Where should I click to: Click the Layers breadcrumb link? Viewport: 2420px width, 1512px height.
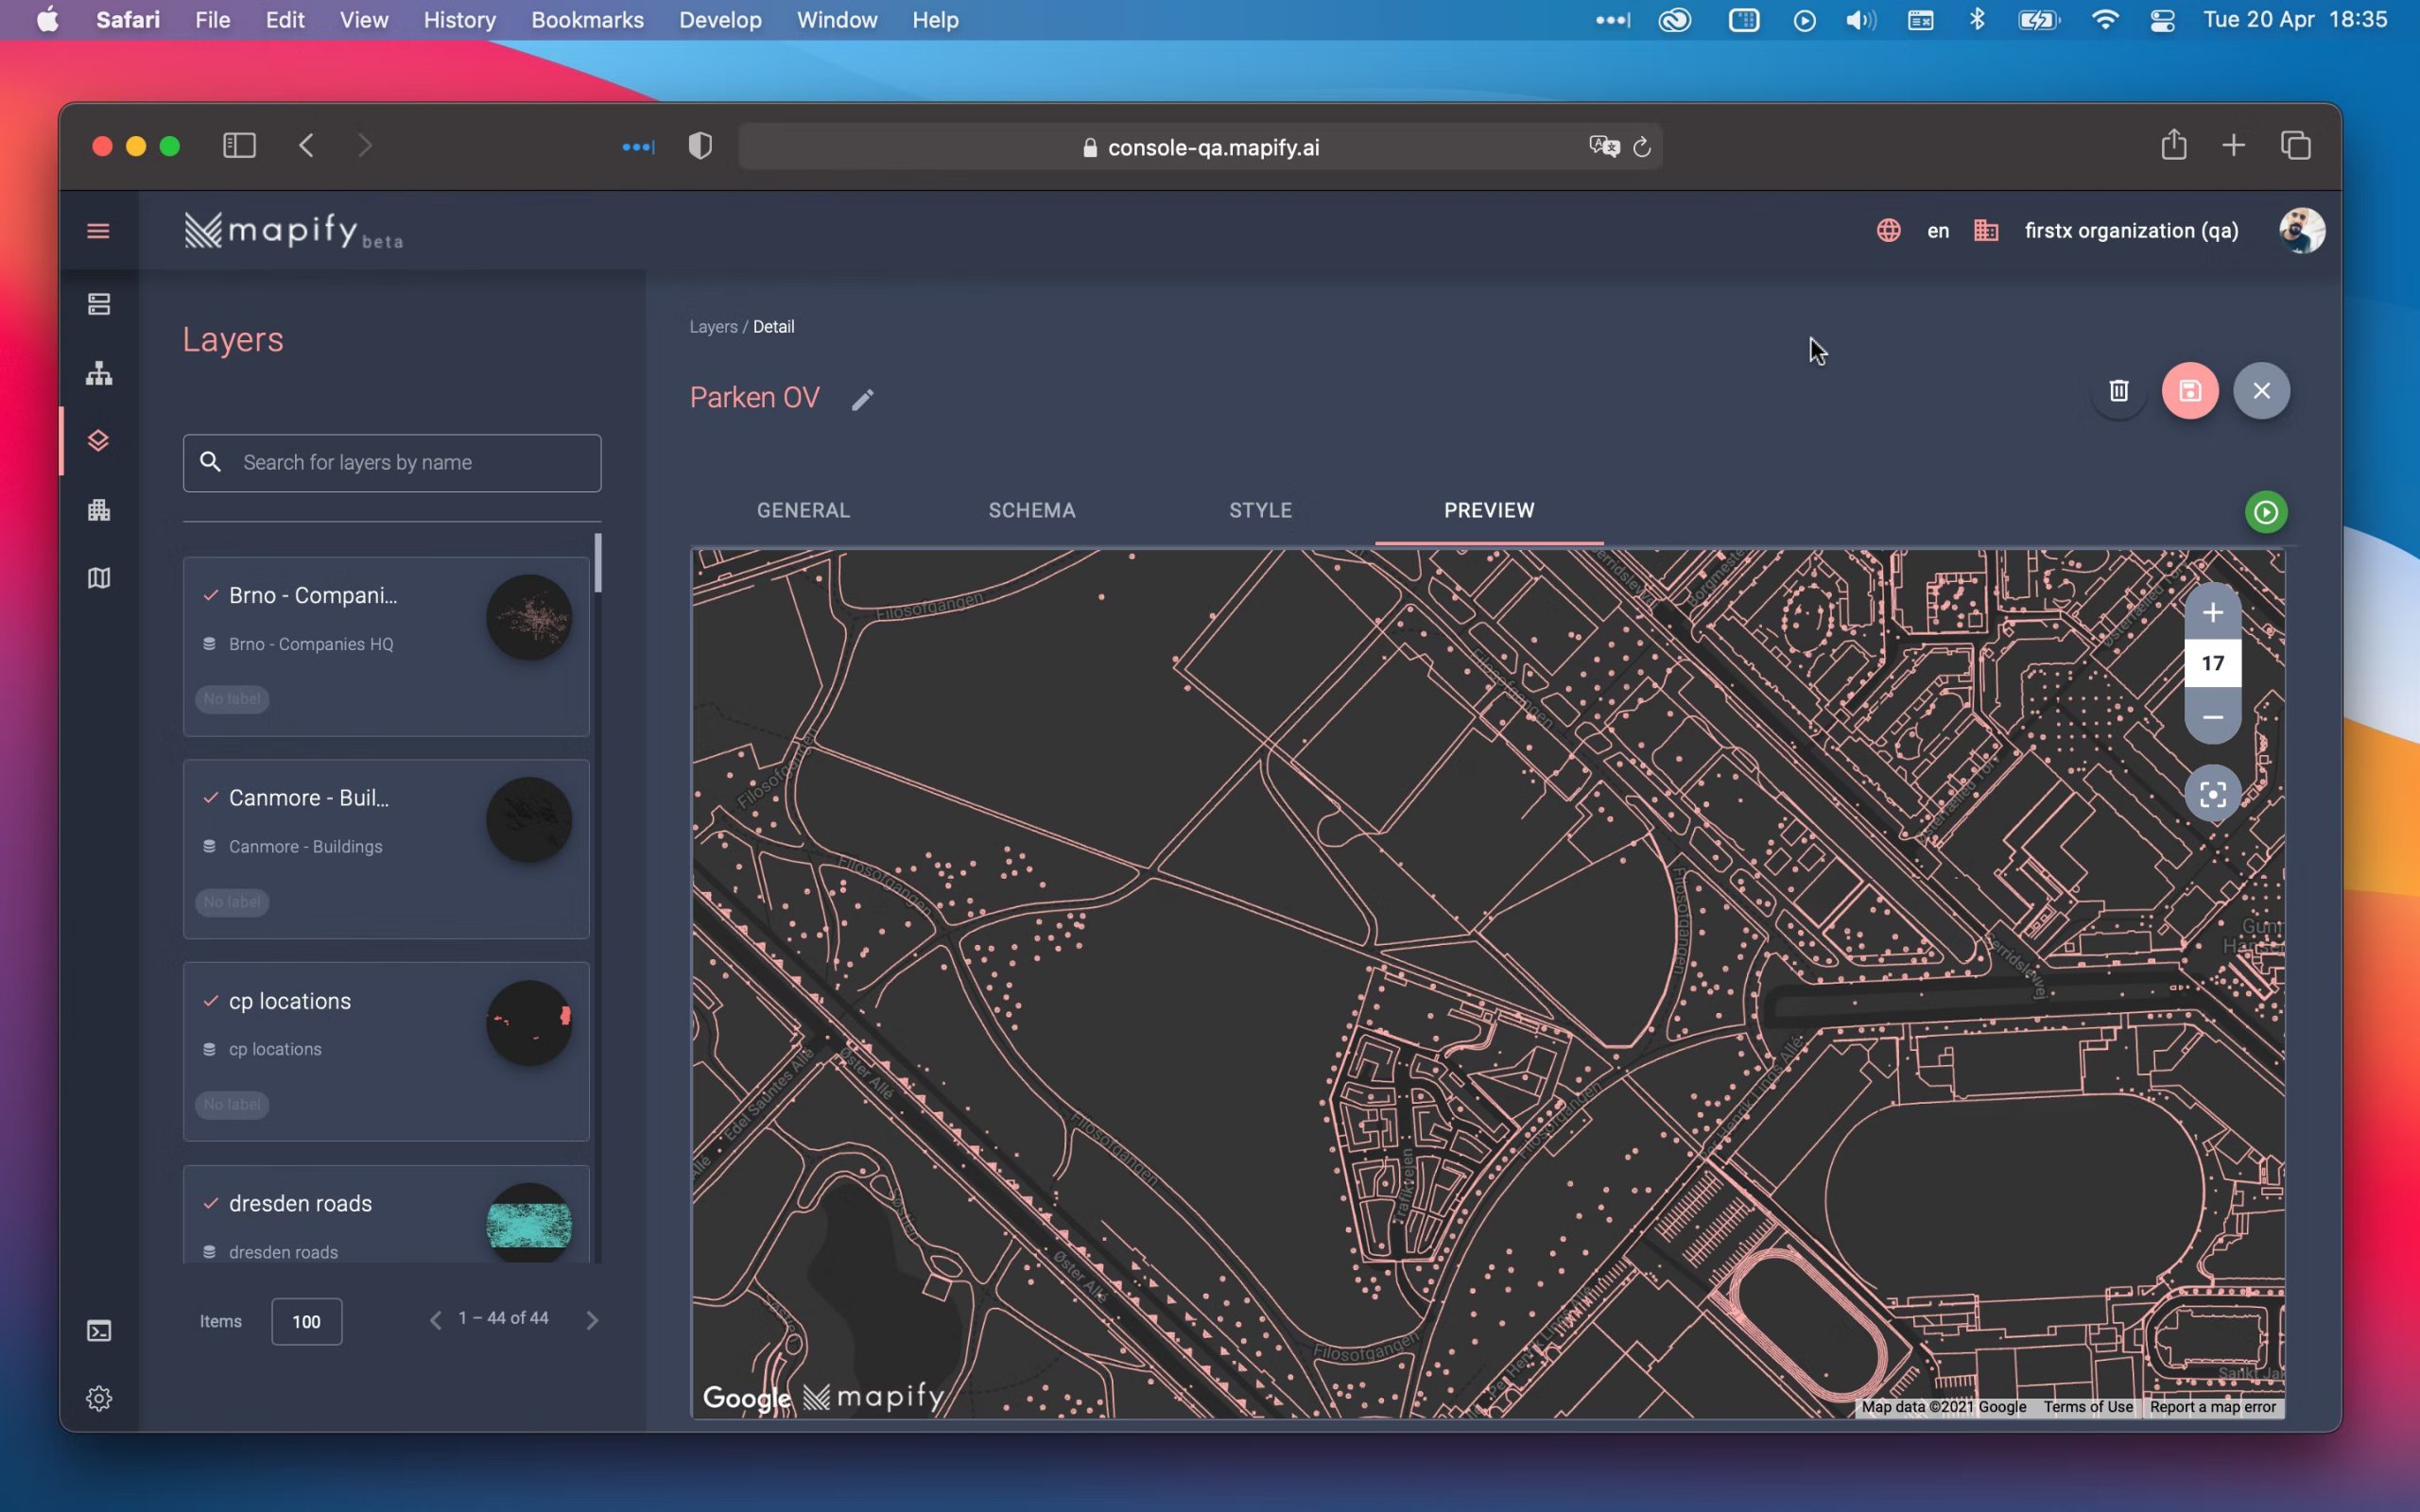[712, 327]
